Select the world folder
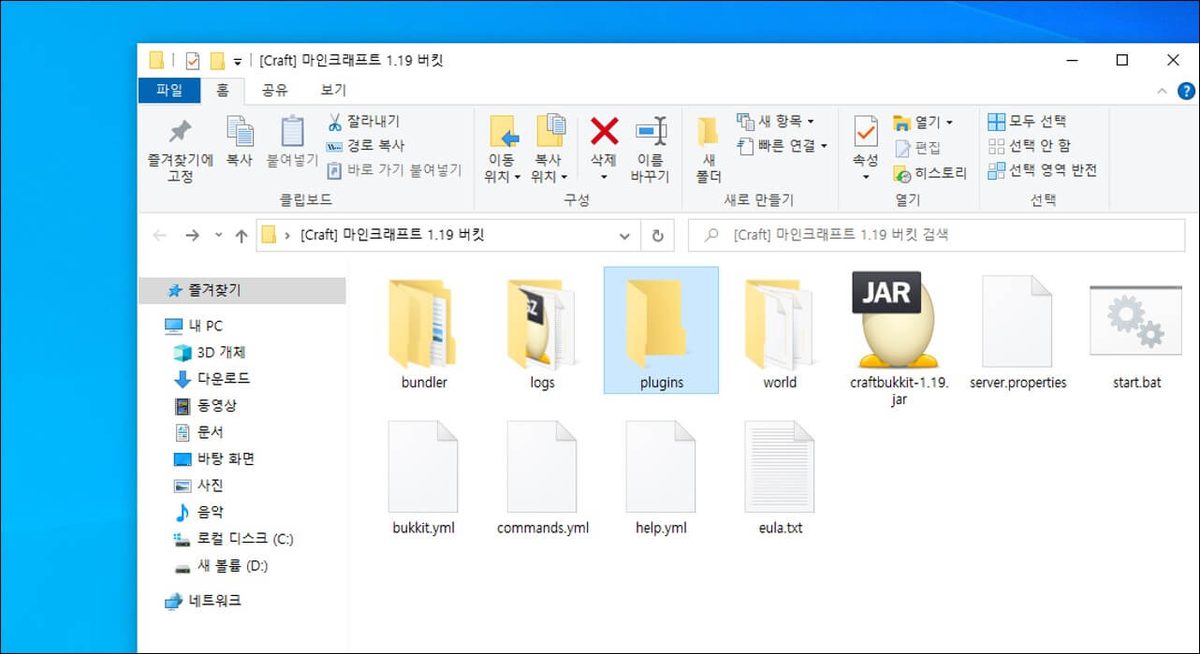This screenshot has width=1200, height=654. point(780,332)
